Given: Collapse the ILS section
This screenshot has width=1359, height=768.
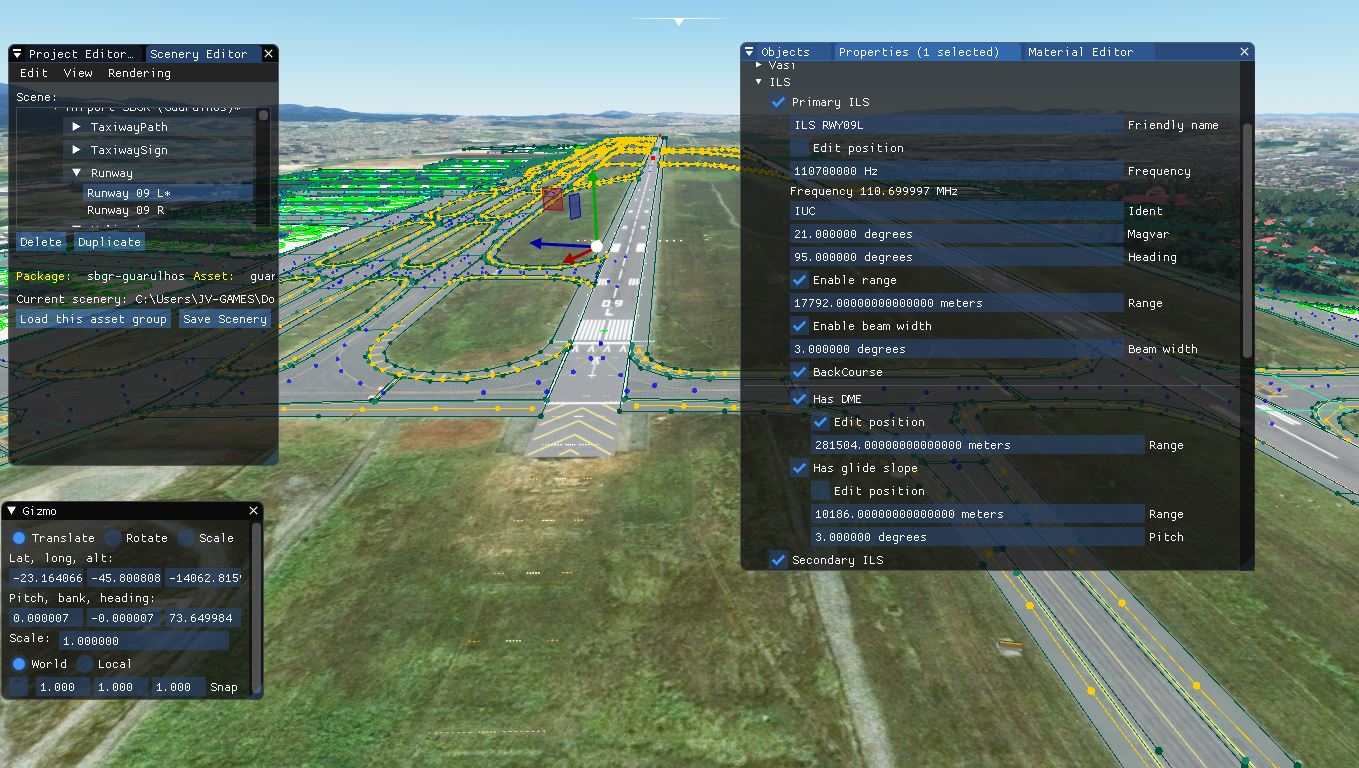Looking at the screenshot, I should [x=759, y=82].
